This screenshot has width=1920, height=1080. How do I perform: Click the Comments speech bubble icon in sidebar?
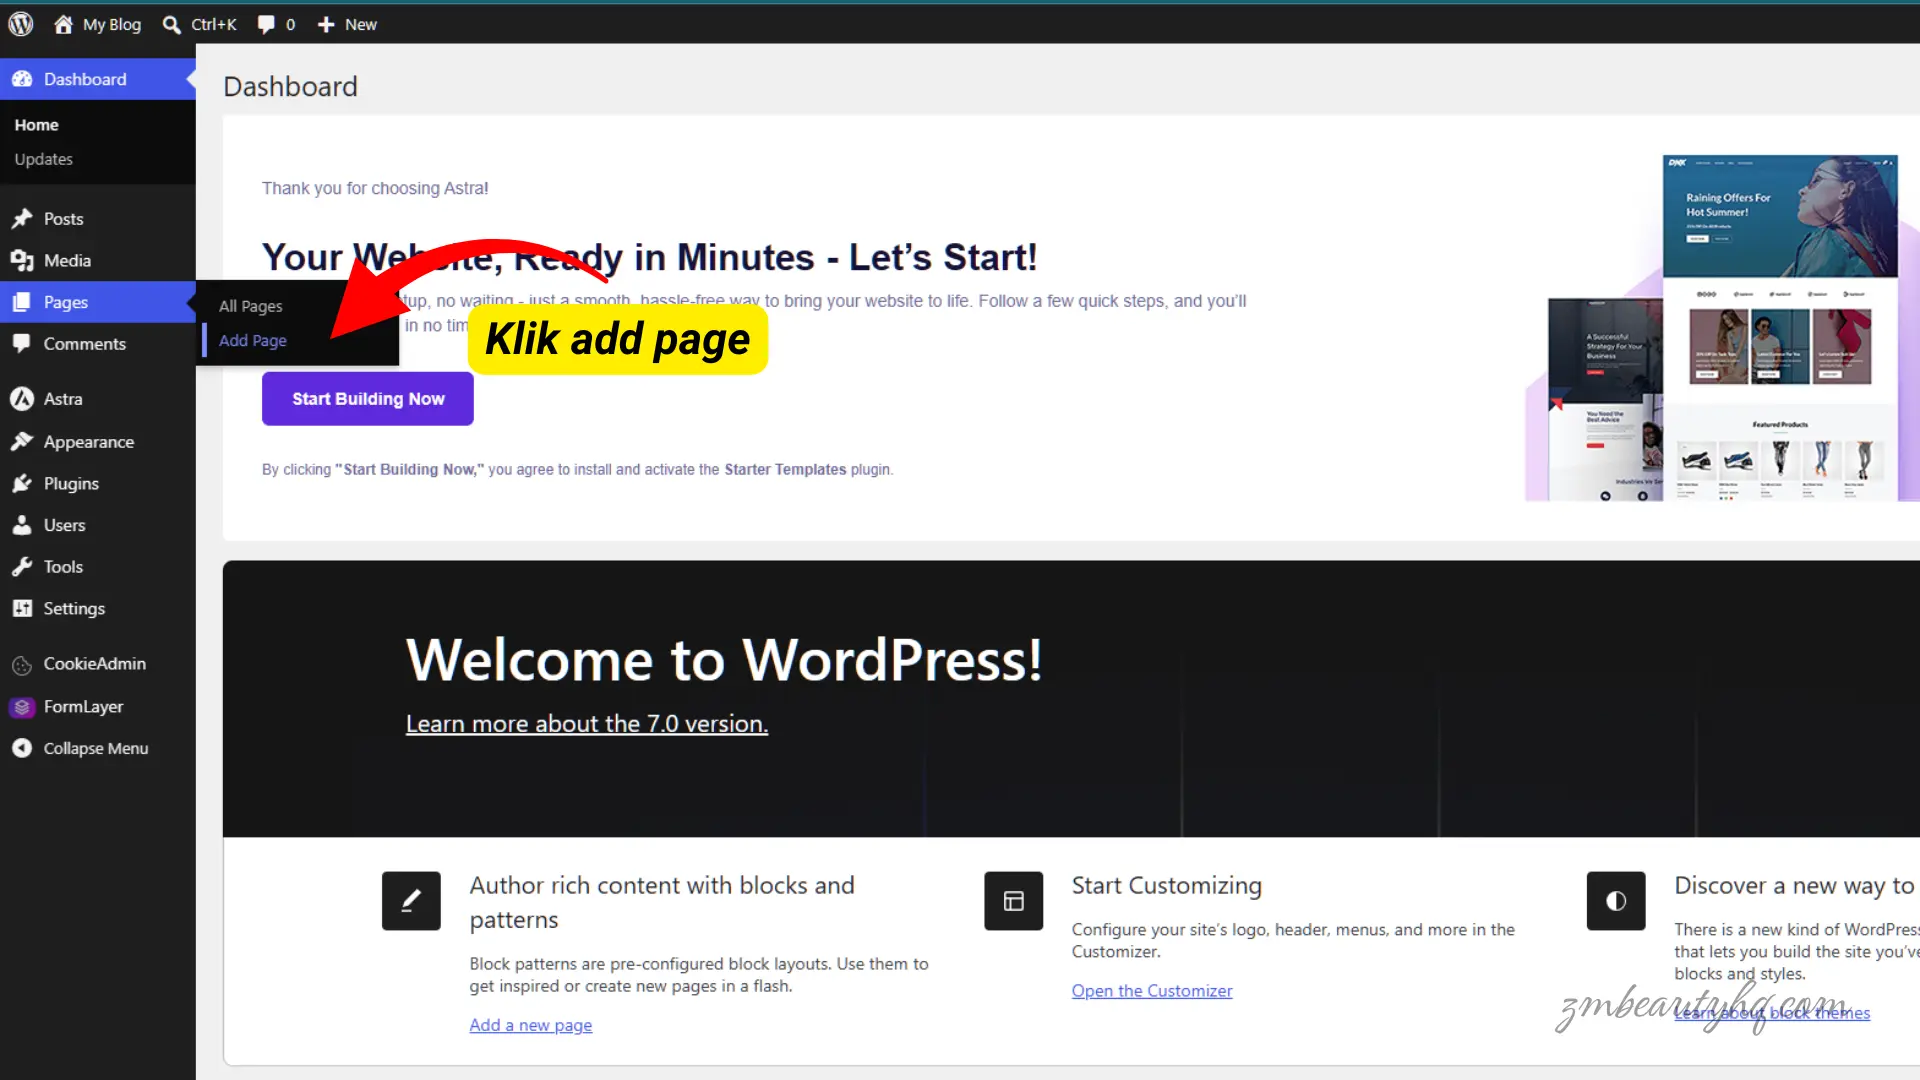(22, 343)
